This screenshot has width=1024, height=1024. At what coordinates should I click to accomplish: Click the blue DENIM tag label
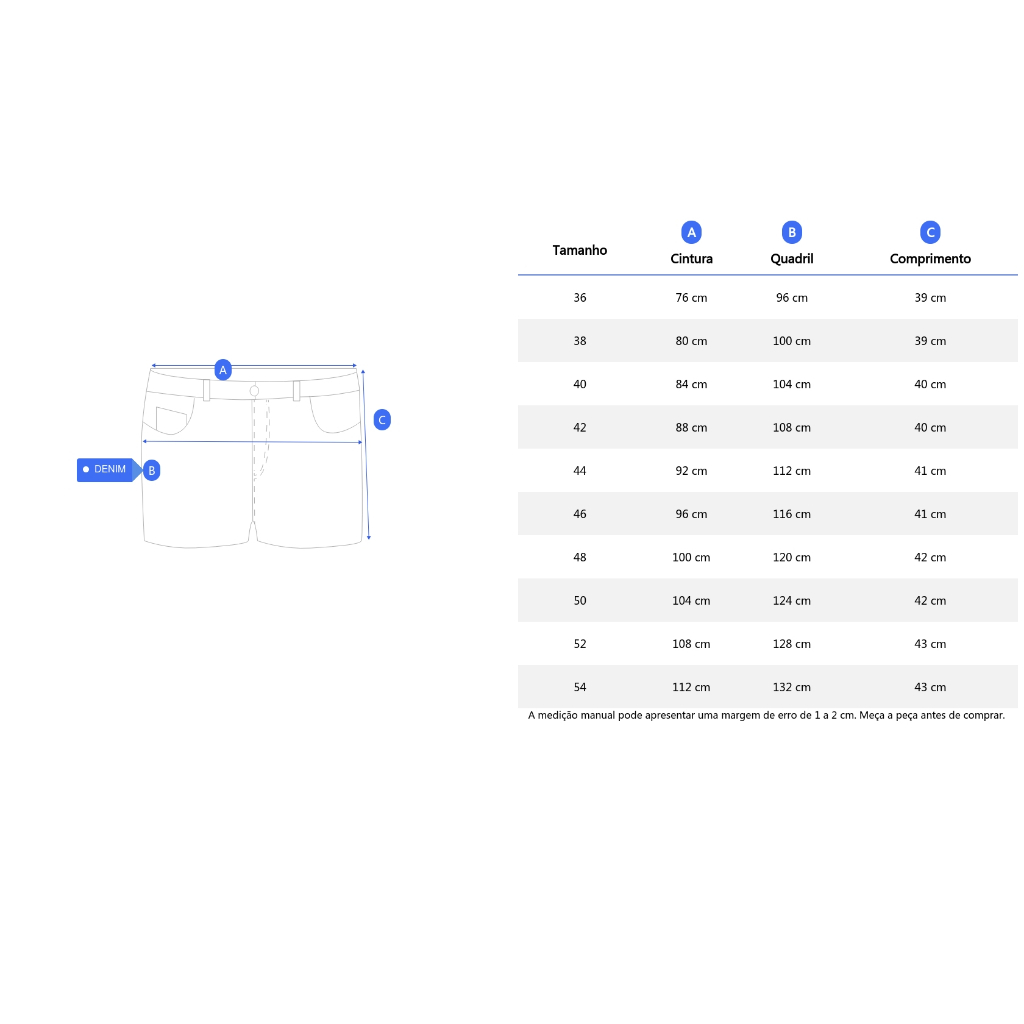point(107,469)
